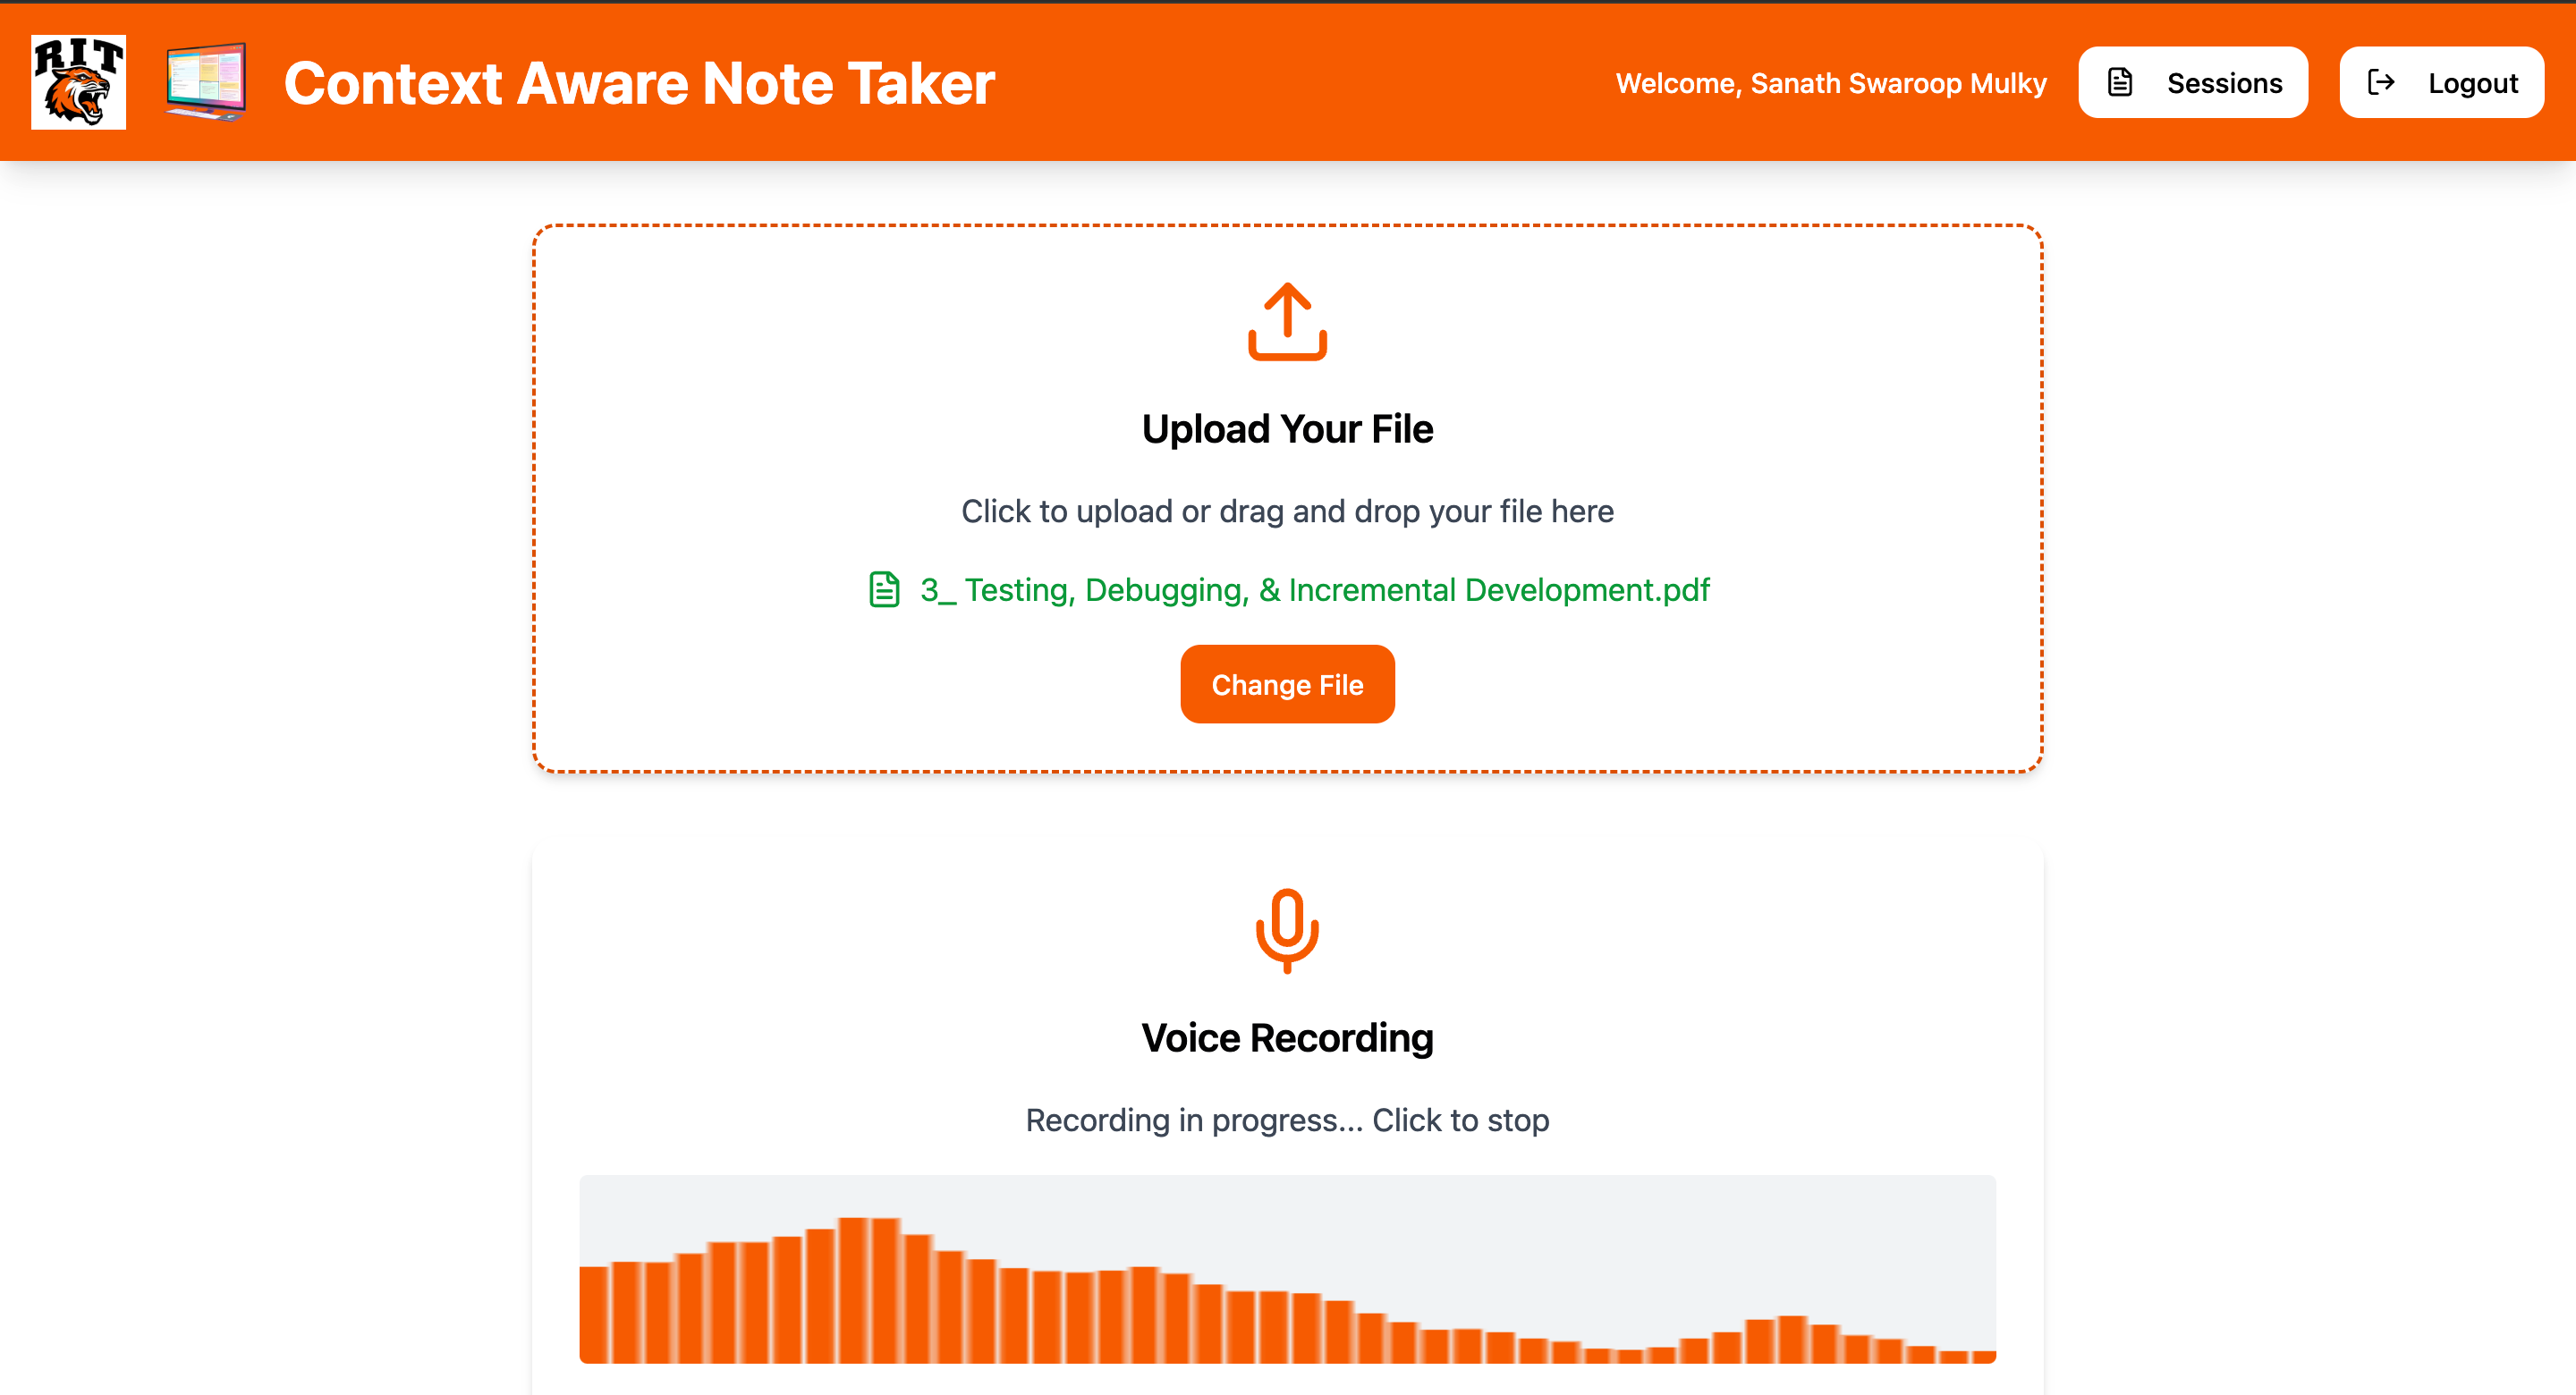
Task: Click the note taker monitor logo
Action: point(206,82)
